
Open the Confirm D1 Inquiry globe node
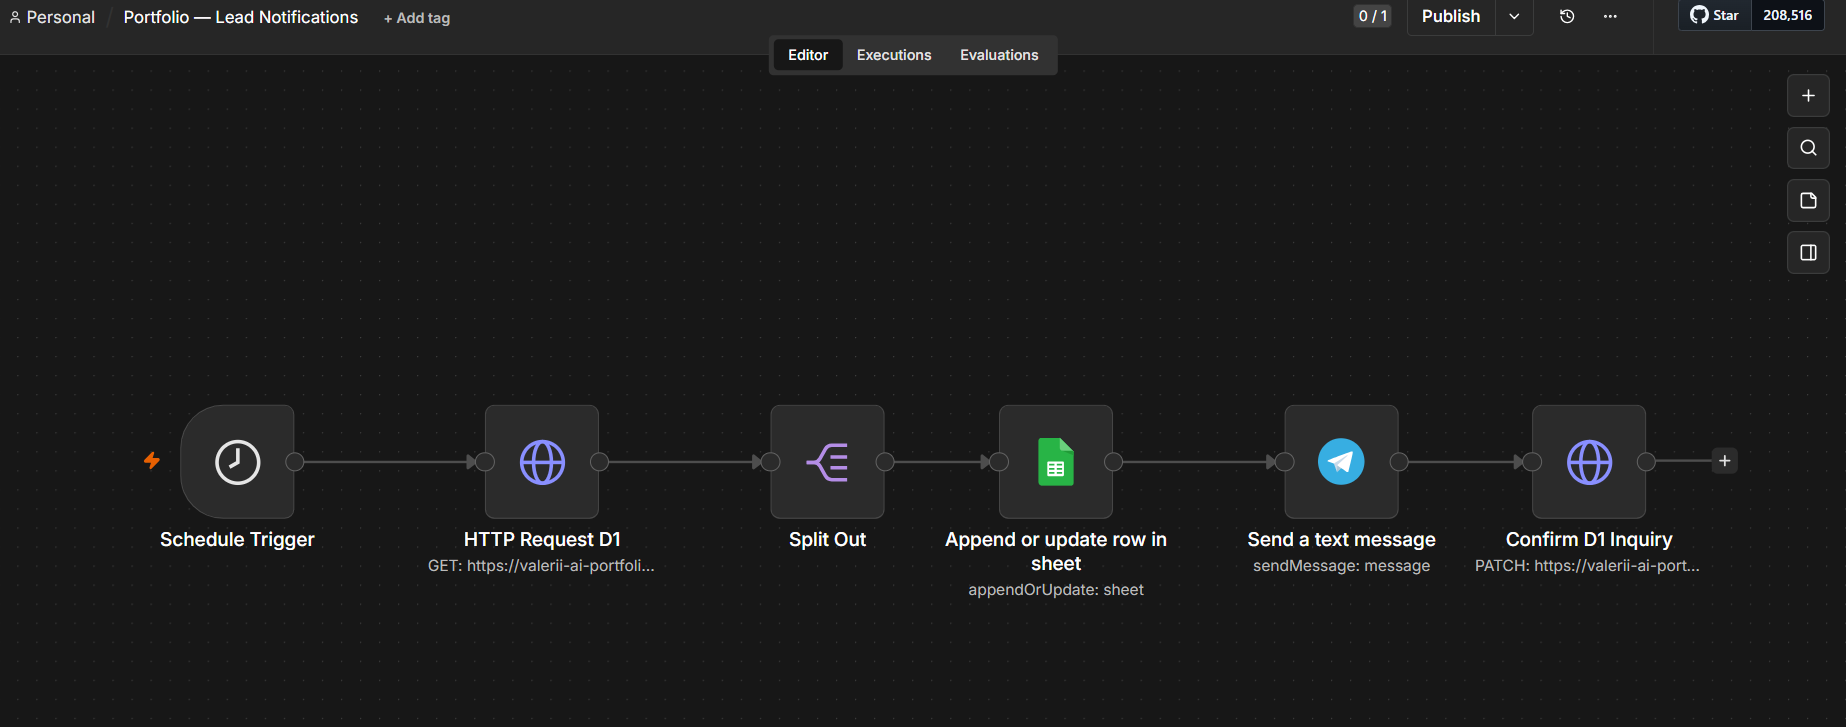click(1589, 462)
